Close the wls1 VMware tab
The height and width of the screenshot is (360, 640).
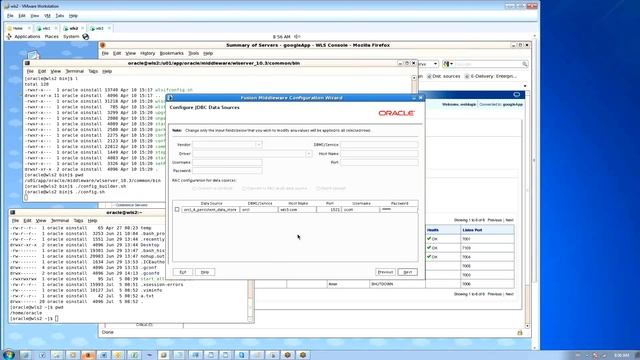tap(56, 28)
